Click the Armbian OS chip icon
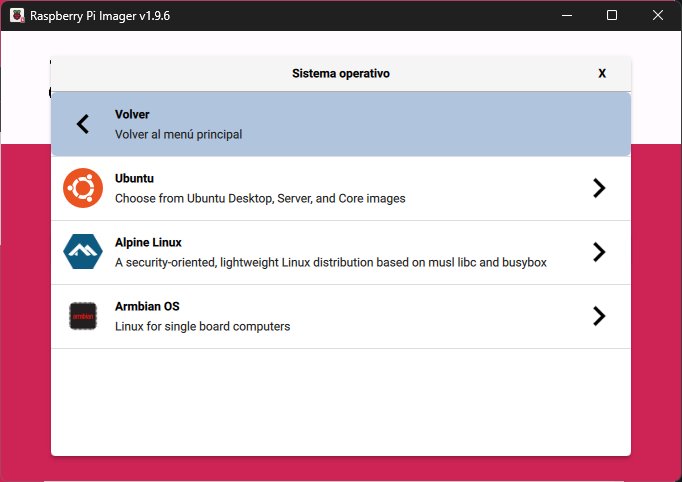 [x=83, y=316]
